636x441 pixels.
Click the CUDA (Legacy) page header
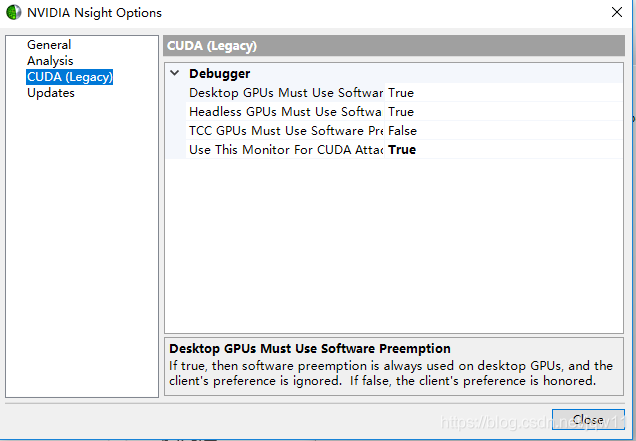[x=393, y=45]
